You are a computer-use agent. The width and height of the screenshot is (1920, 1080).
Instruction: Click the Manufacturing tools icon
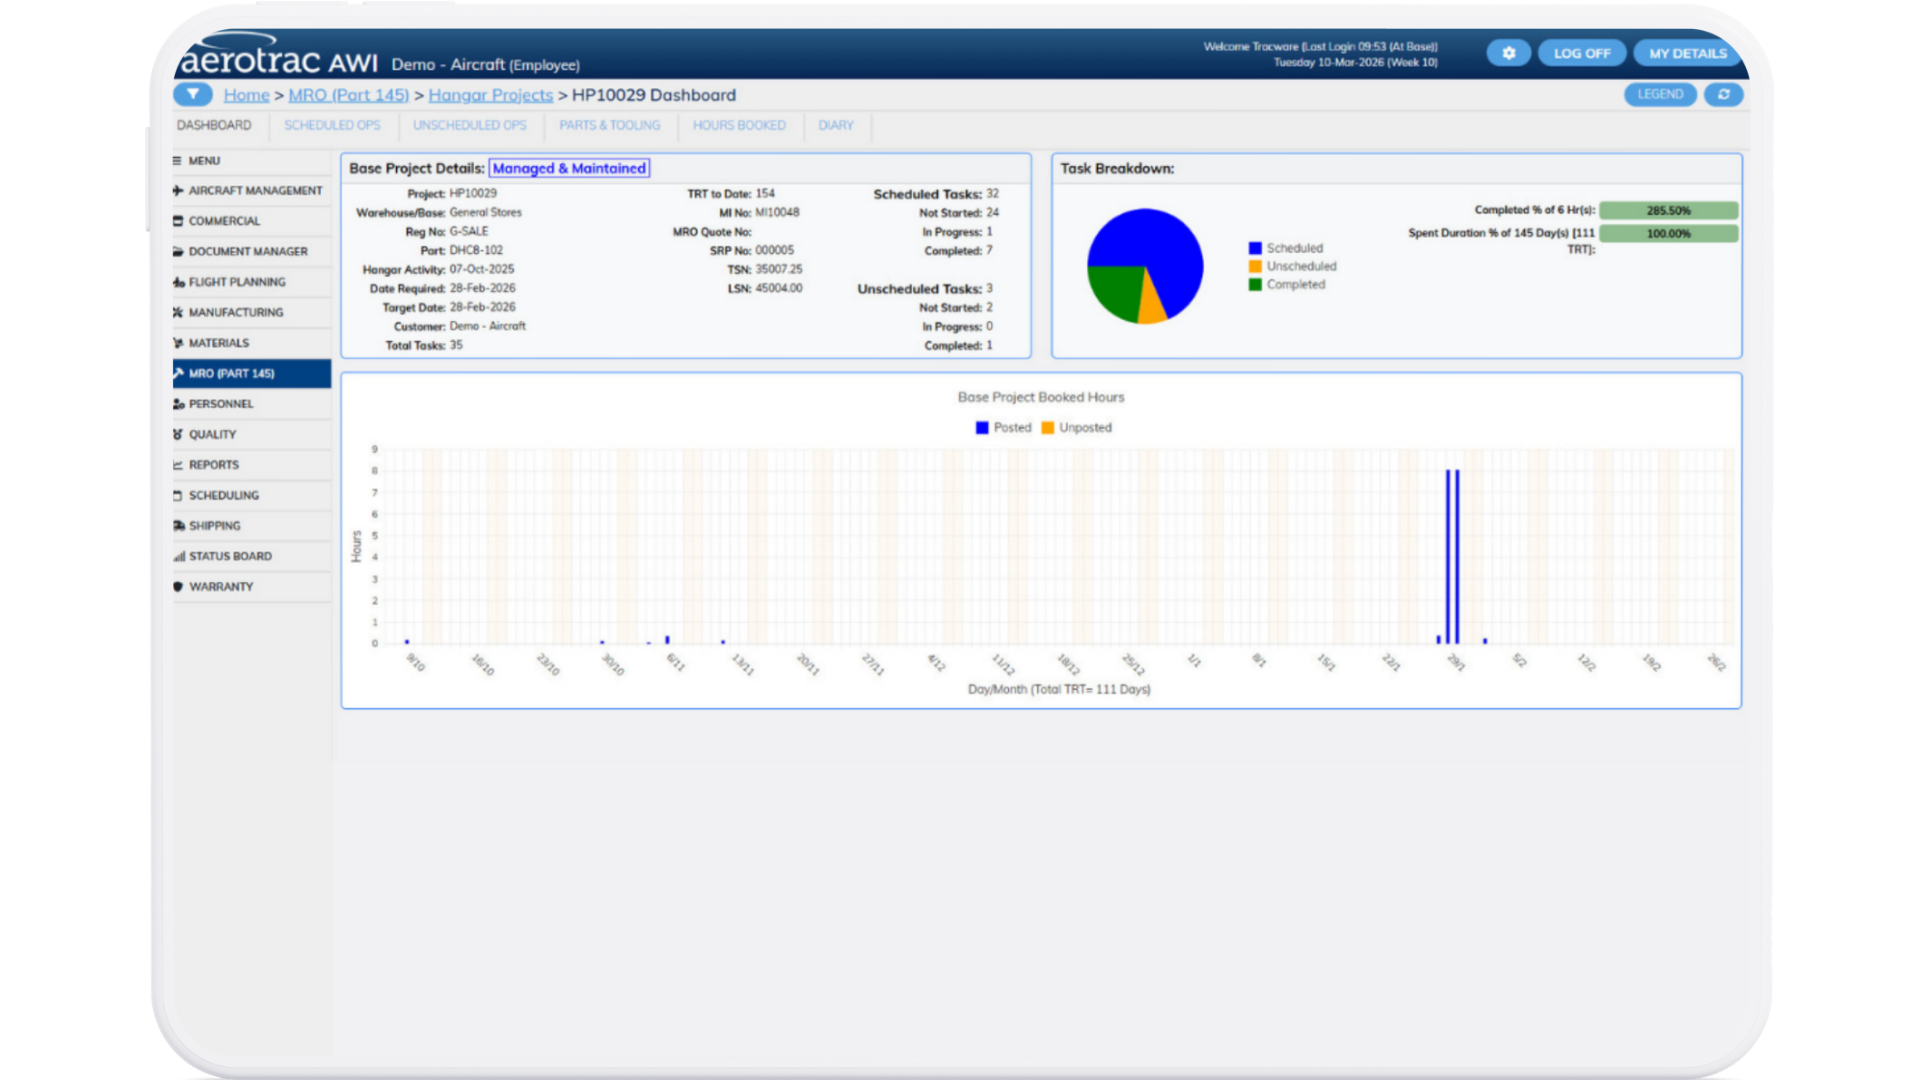(x=178, y=313)
